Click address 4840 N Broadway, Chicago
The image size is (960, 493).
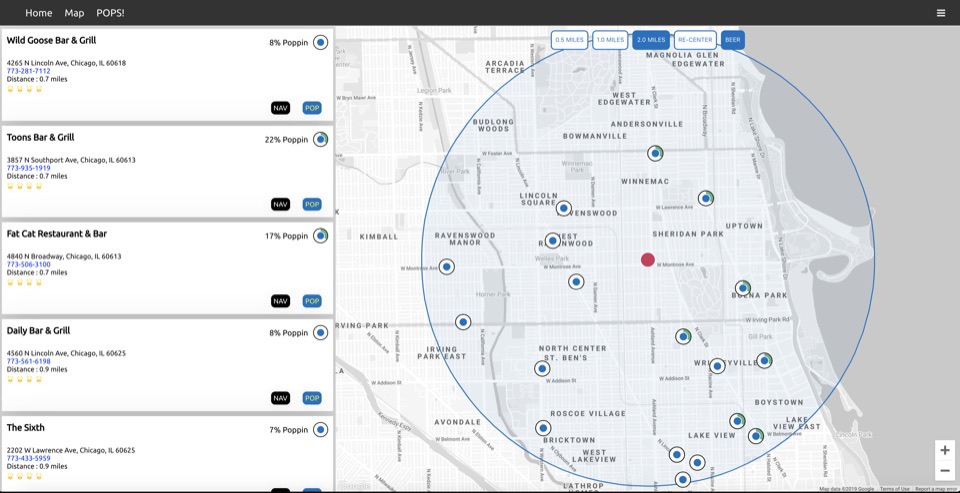pos(64,257)
